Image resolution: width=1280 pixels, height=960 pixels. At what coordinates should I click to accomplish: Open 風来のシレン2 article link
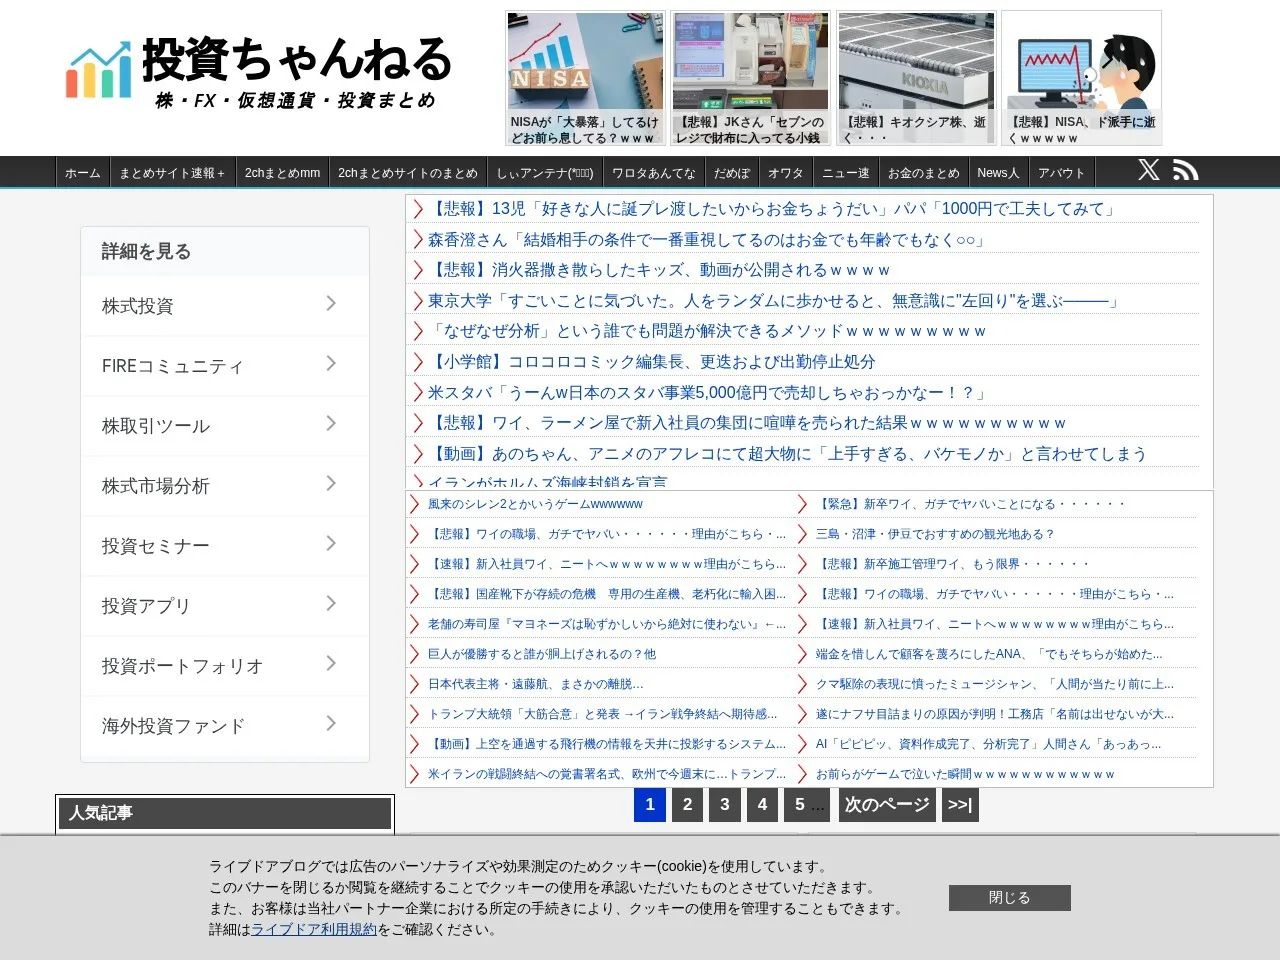pos(535,504)
